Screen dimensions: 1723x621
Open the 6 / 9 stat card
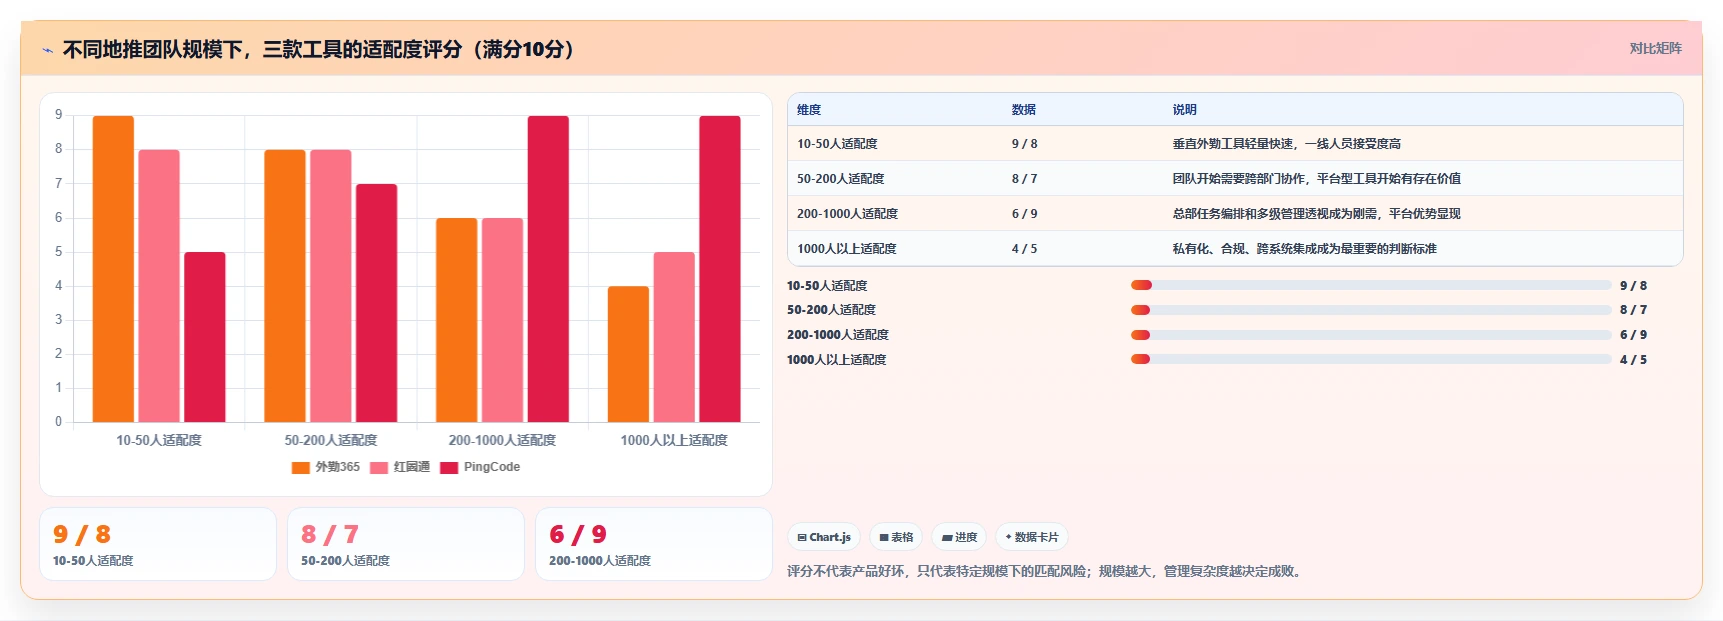pos(654,544)
